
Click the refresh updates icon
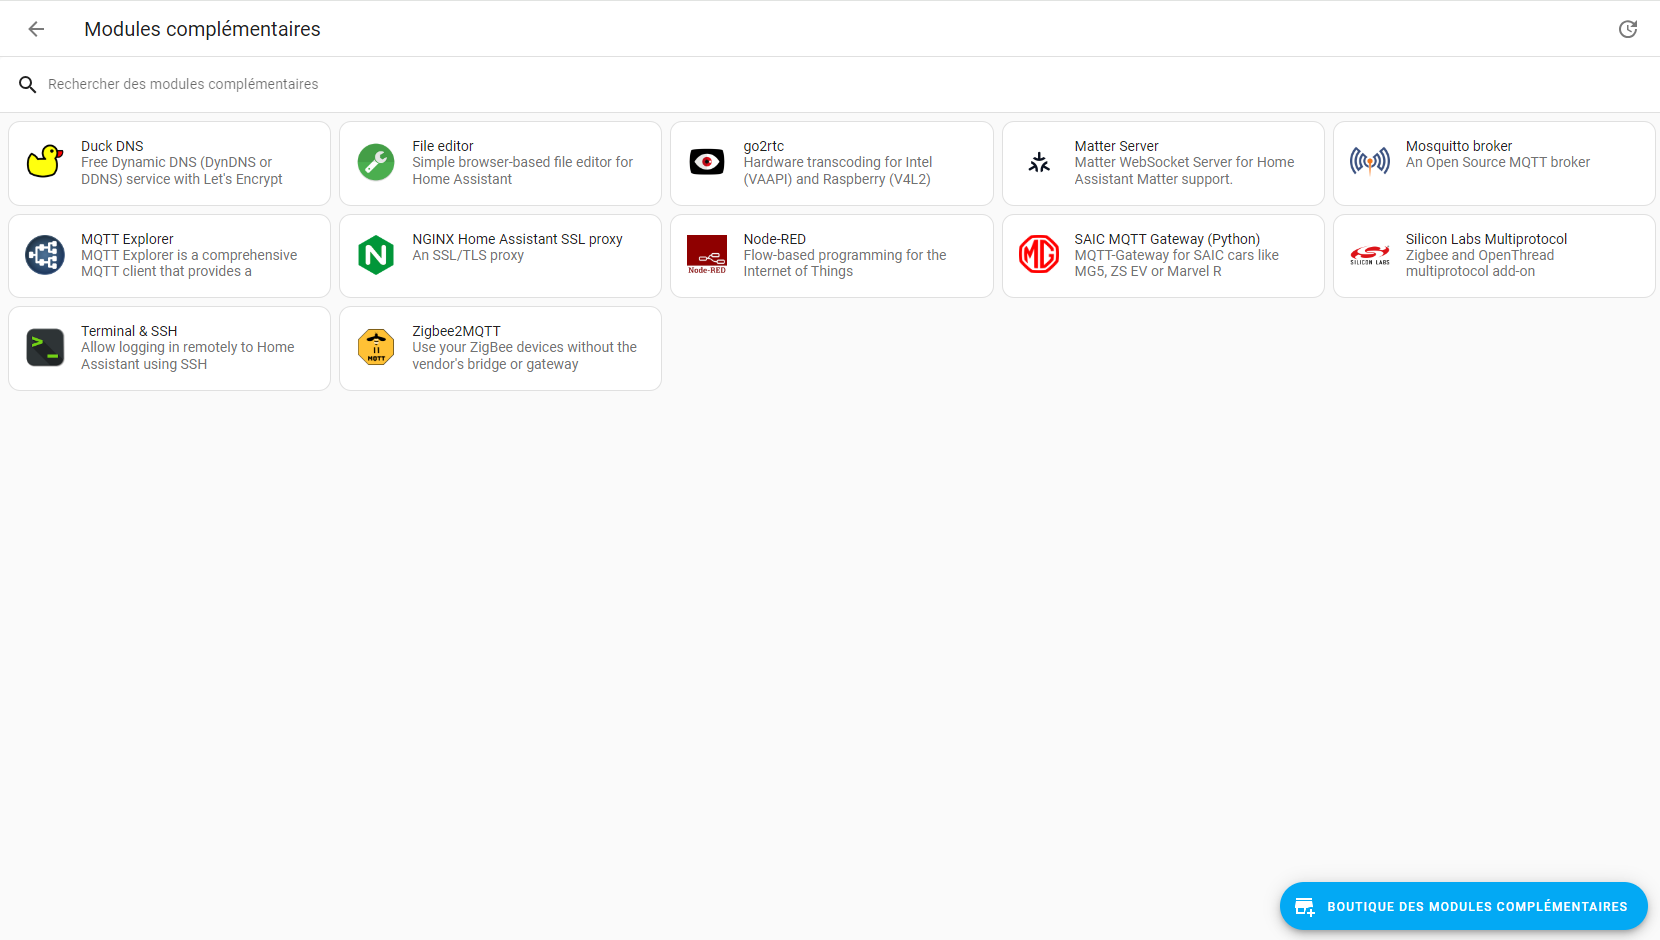(x=1627, y=29)
